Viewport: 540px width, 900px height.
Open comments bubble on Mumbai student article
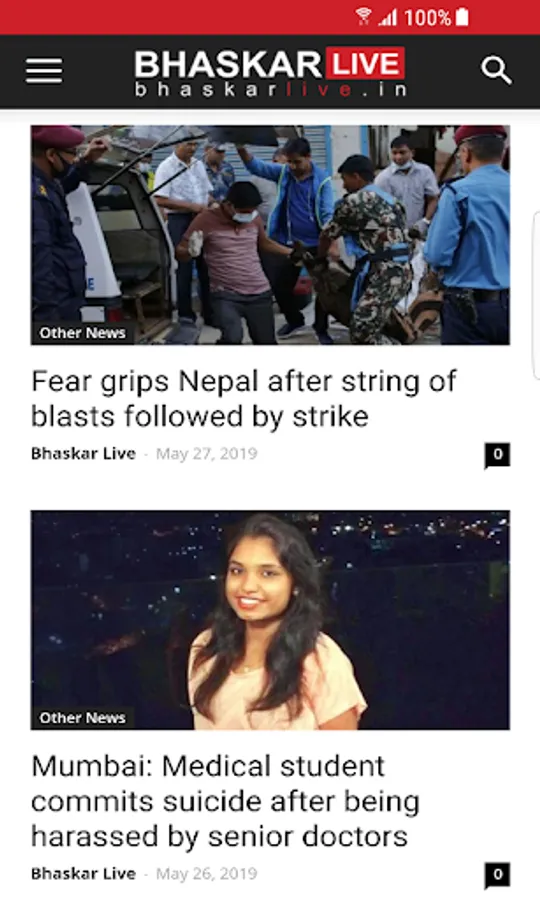click(497, 875)
